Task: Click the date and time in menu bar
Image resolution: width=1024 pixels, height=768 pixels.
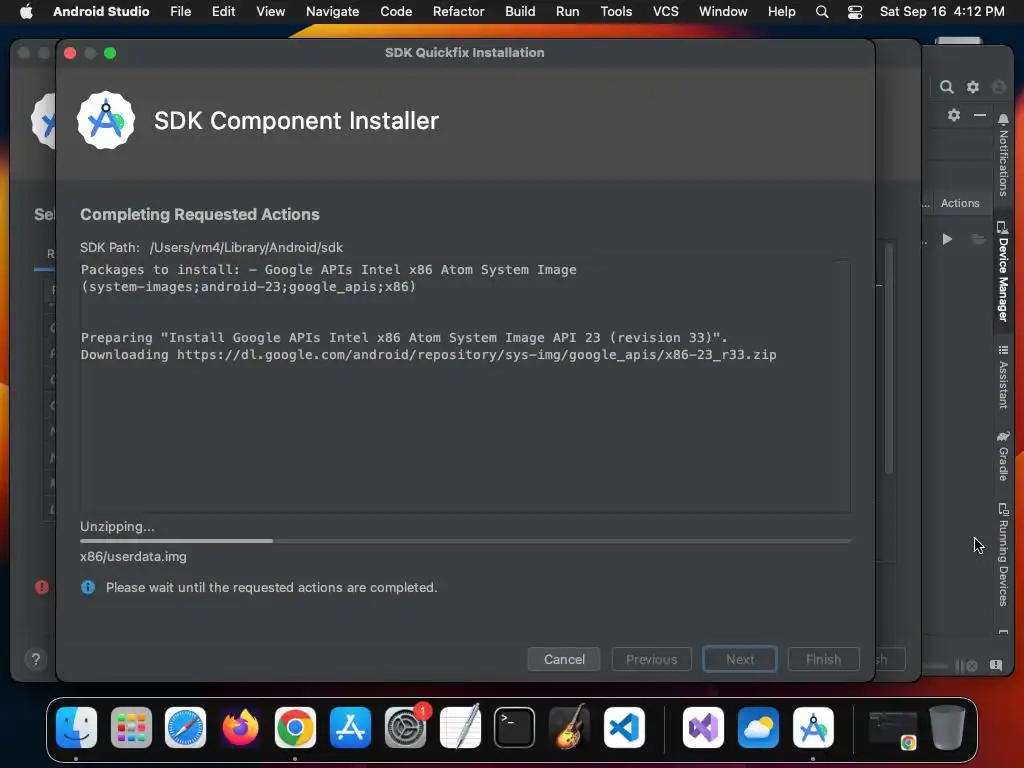Action: (x=942, y=12)
